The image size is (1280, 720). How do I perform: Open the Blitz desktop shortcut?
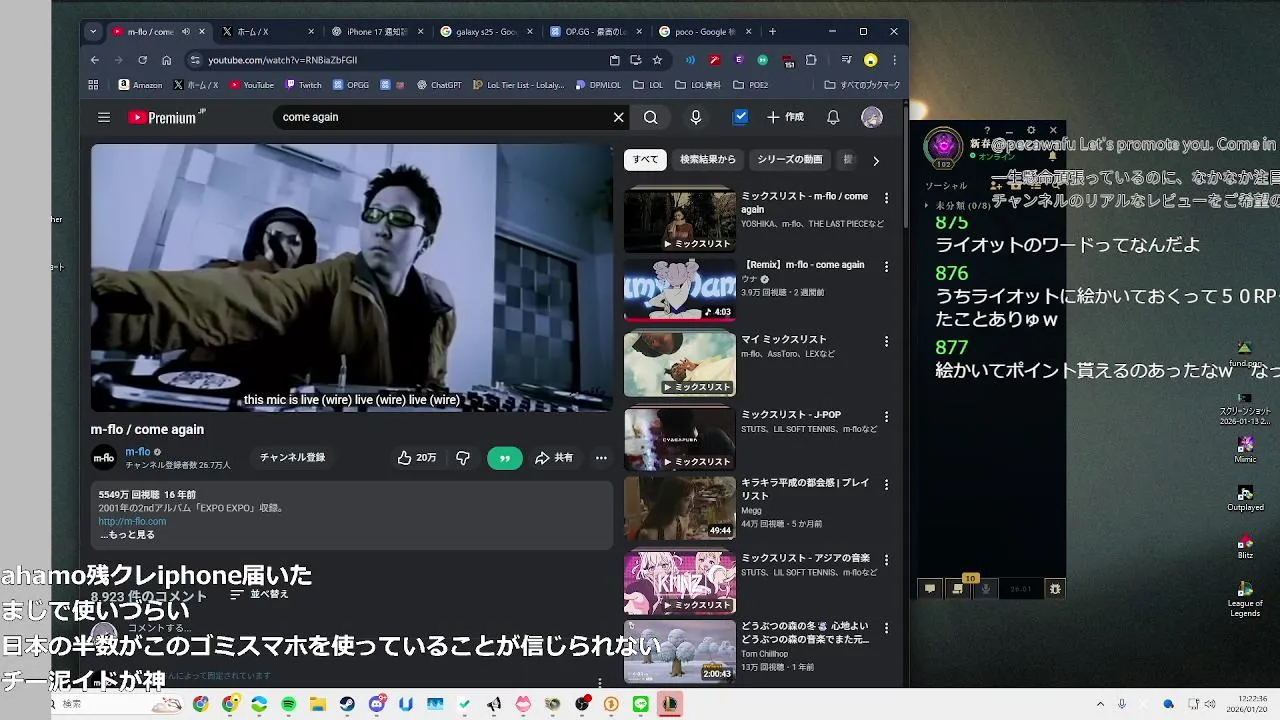coord(1245,545)
